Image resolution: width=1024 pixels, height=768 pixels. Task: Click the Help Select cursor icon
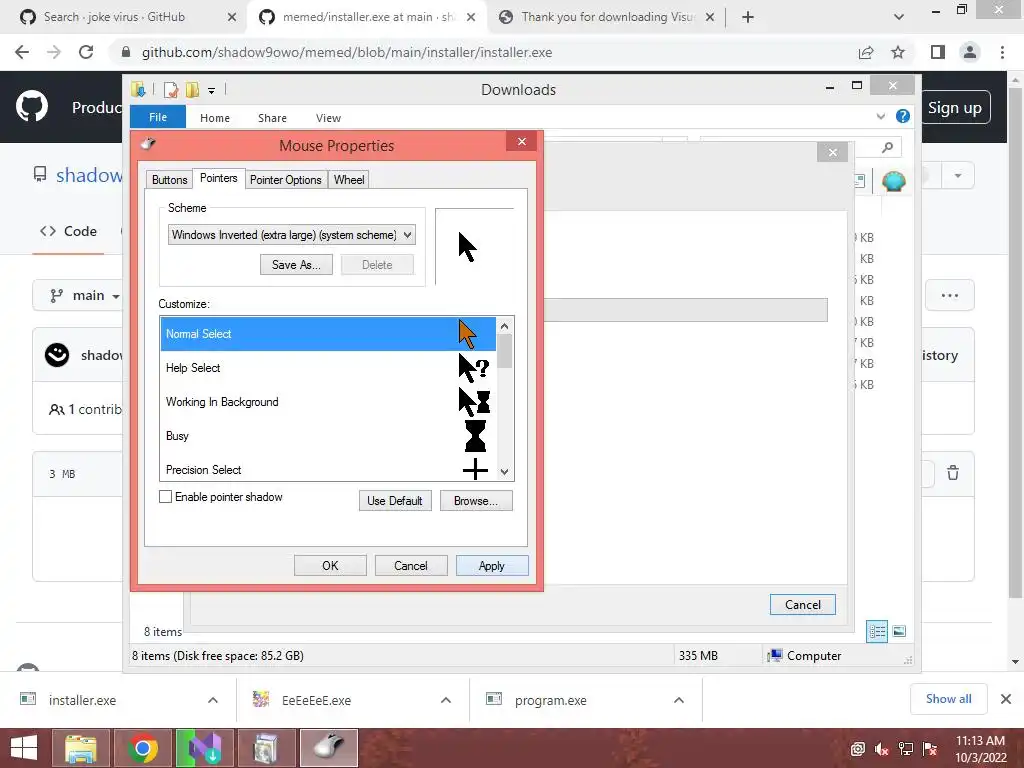pos(473,368)
